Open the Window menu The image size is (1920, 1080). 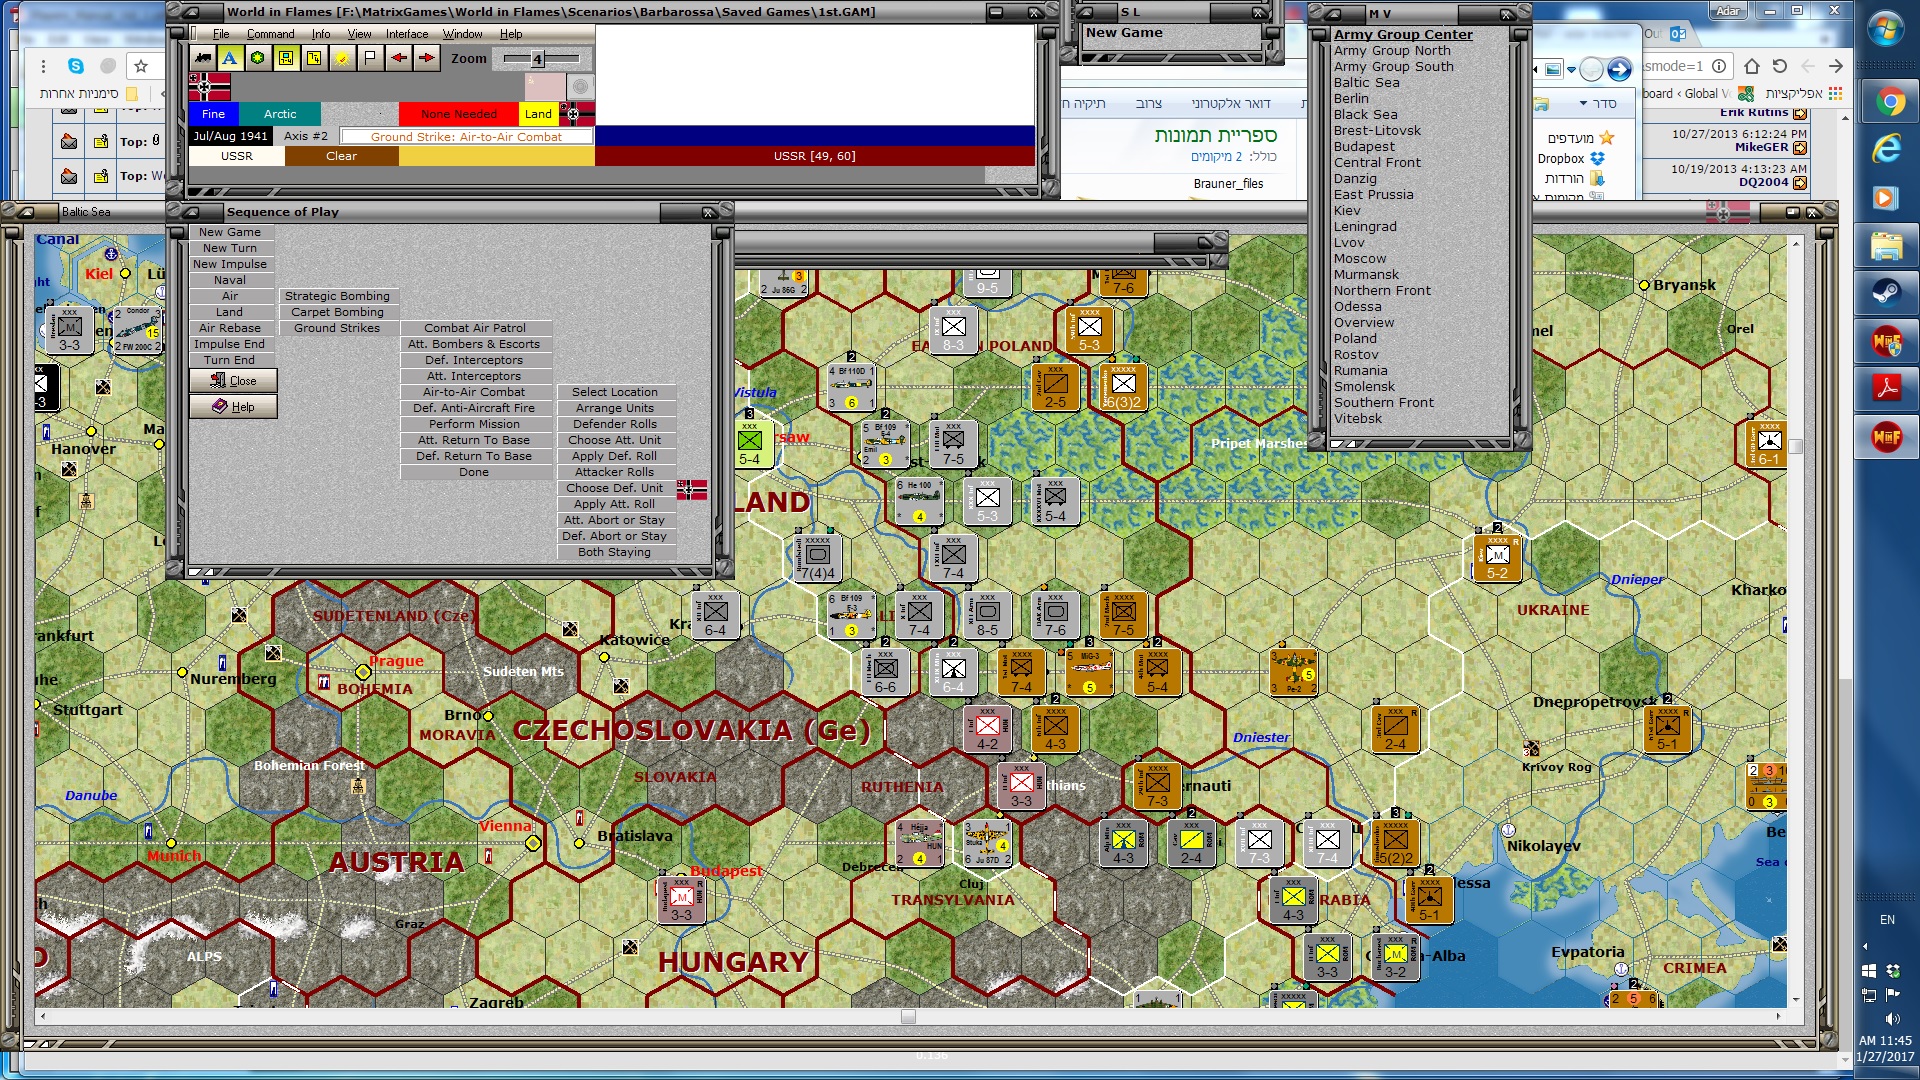click(x=463, y=34)
